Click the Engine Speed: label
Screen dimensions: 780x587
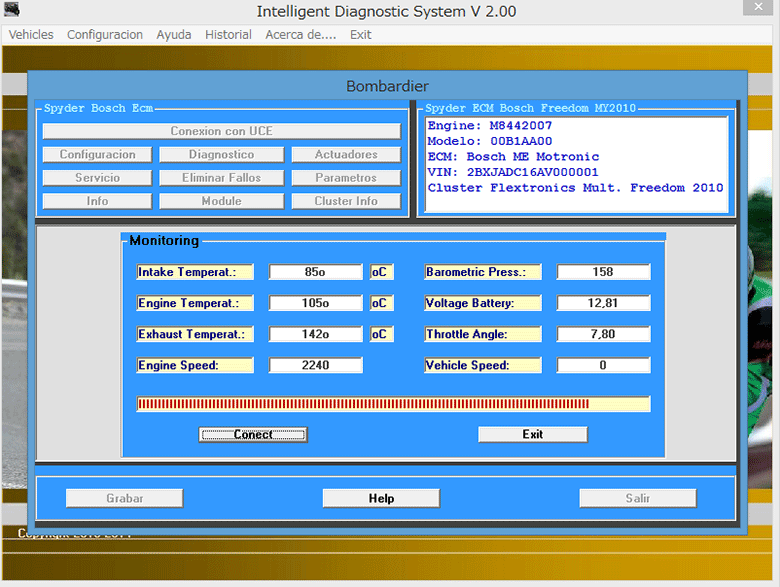[195, 365]
